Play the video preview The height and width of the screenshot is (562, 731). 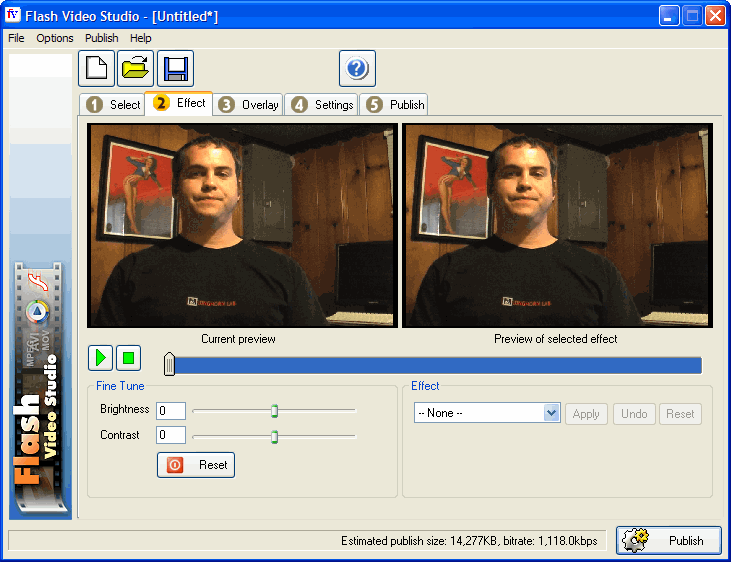point(100,358)
